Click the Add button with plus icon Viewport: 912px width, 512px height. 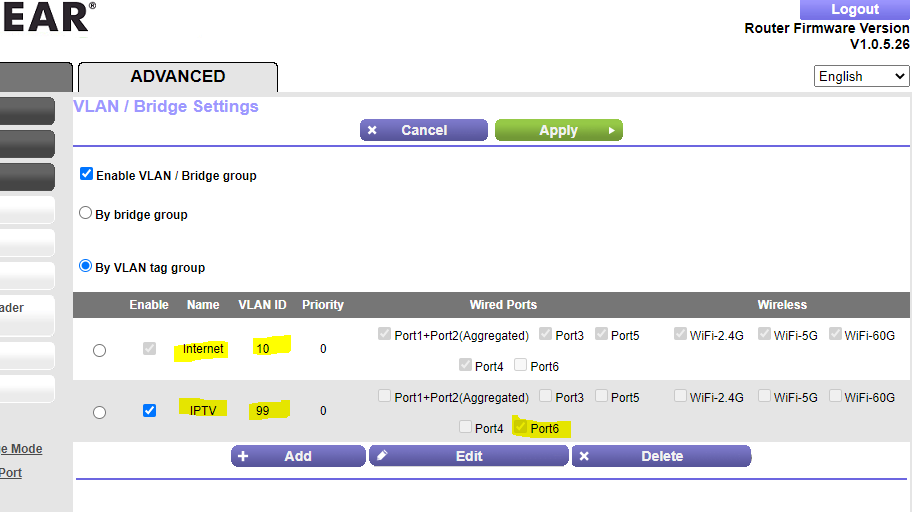[298, 456]
